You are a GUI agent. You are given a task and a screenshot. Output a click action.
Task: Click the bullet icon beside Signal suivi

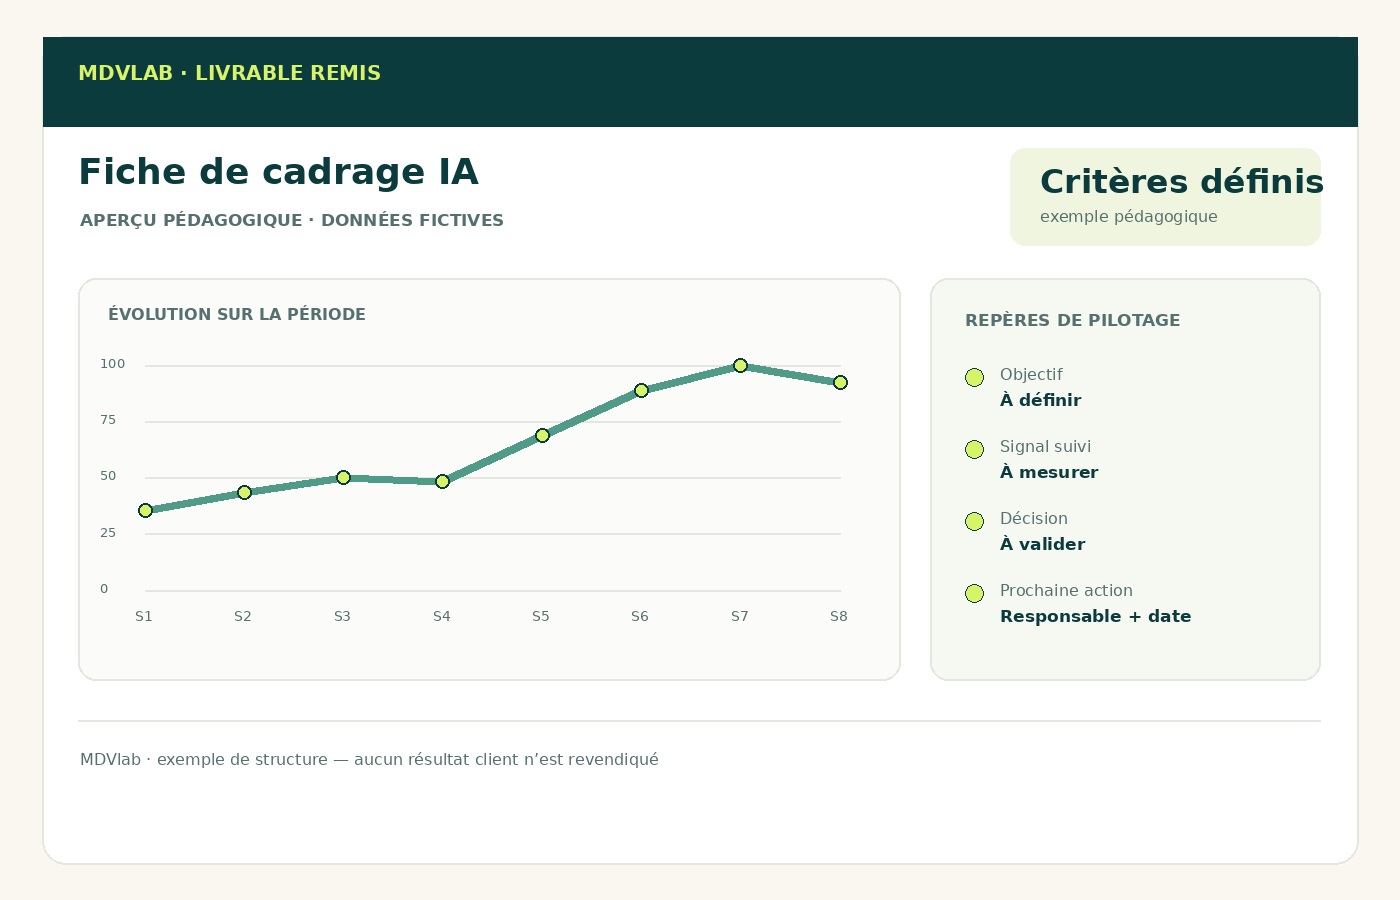974,449
